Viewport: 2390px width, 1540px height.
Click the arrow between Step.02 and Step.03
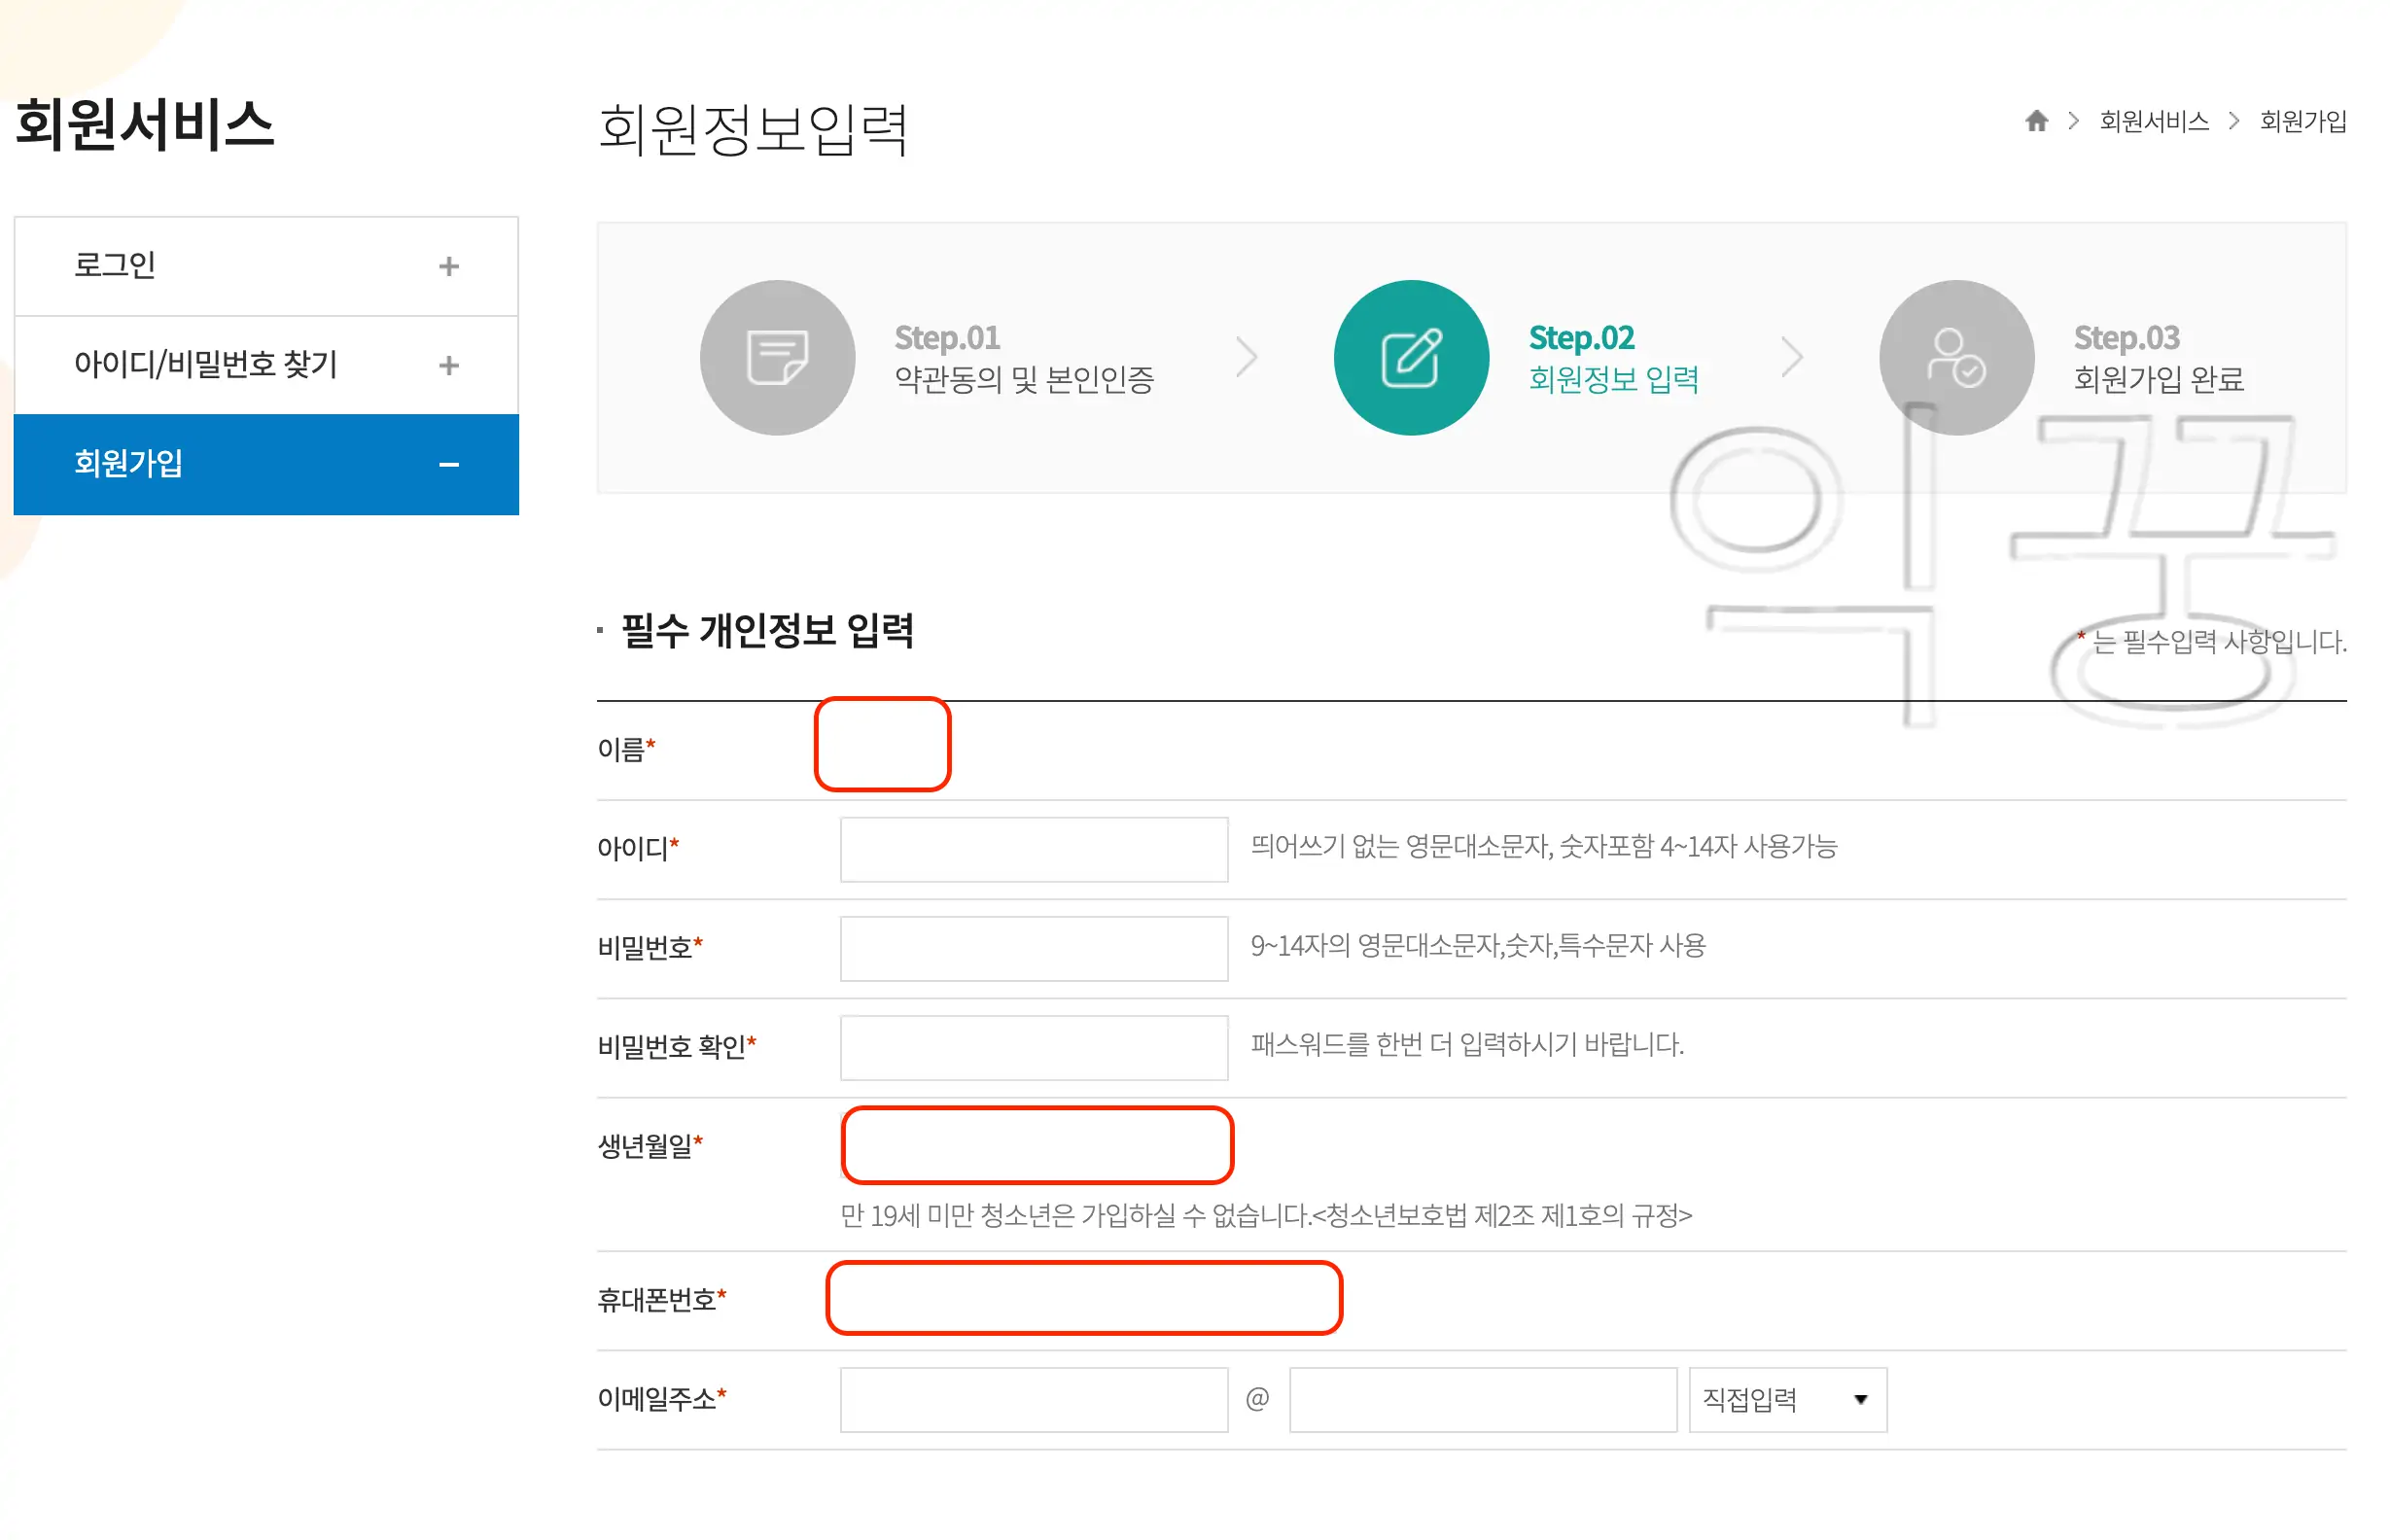pos(1791,357)
